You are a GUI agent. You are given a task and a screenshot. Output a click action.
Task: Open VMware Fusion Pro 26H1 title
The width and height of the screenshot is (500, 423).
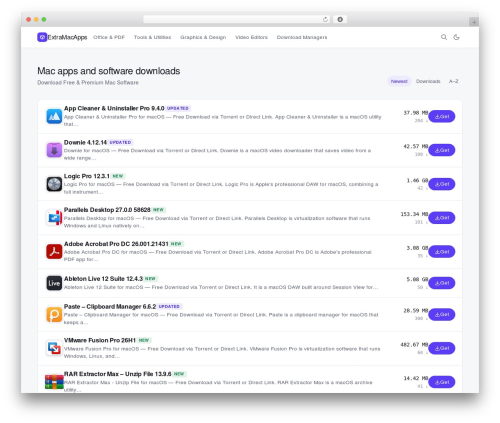pyautogui.click(x=100, y=340)
